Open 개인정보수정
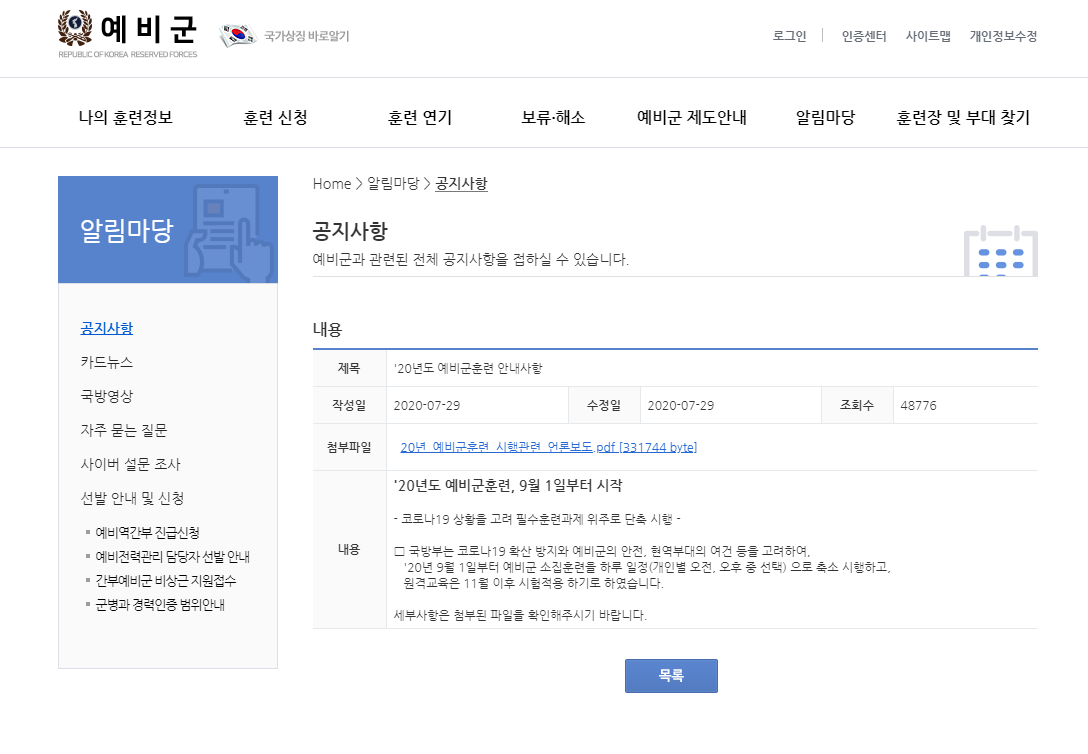The height and width of the screenshot is (754, 1088). tap(1003, 36)
